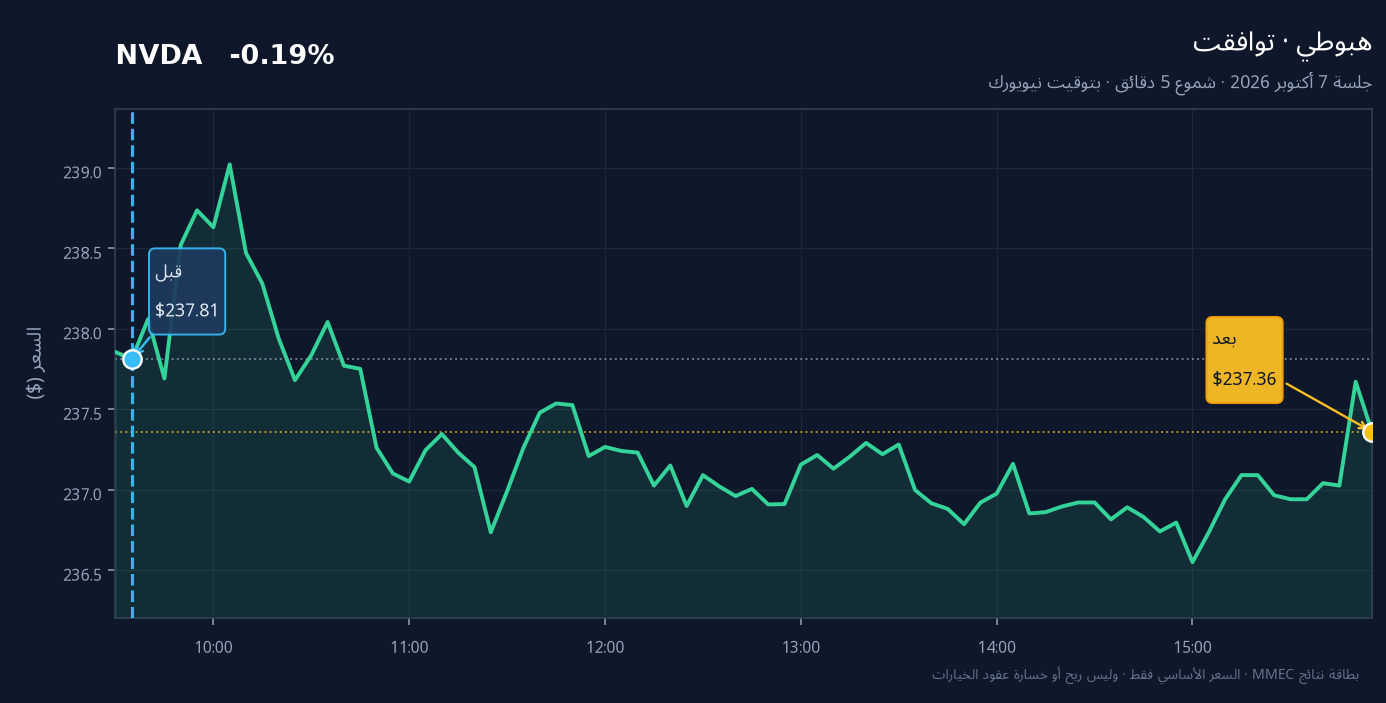This screenshot has width=1386, height=703.
Task: Select the بعد $237.36 label box
Action: pyautogui.click(x=1244, y=360)
